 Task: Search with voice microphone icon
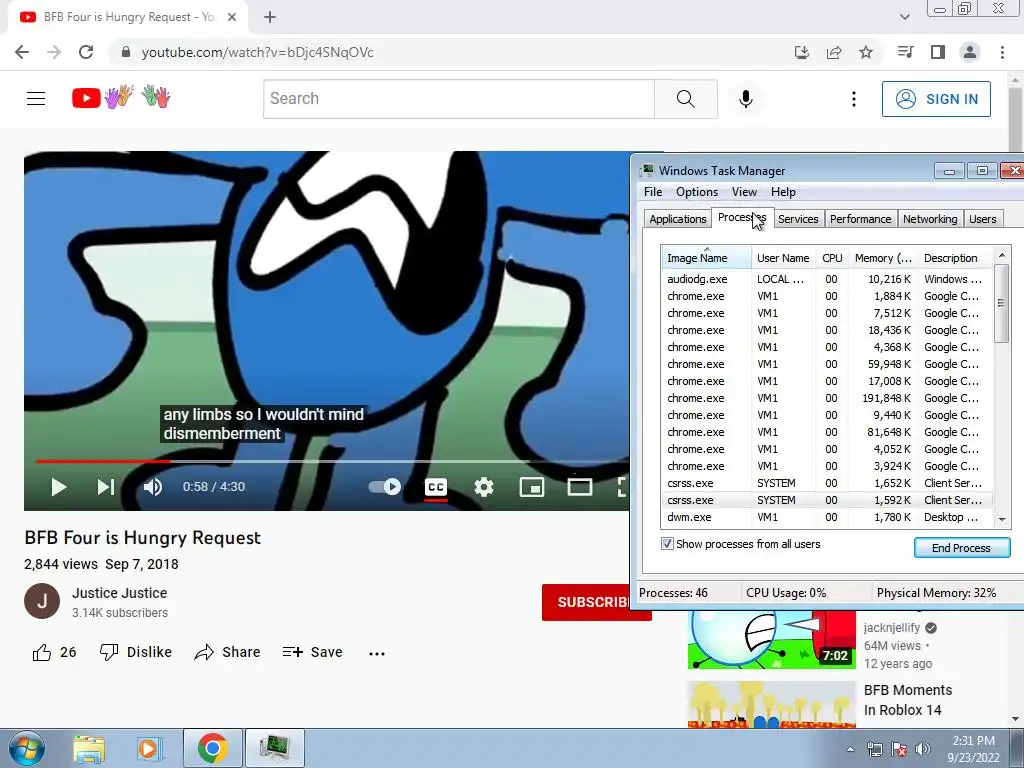pos(746,99)
